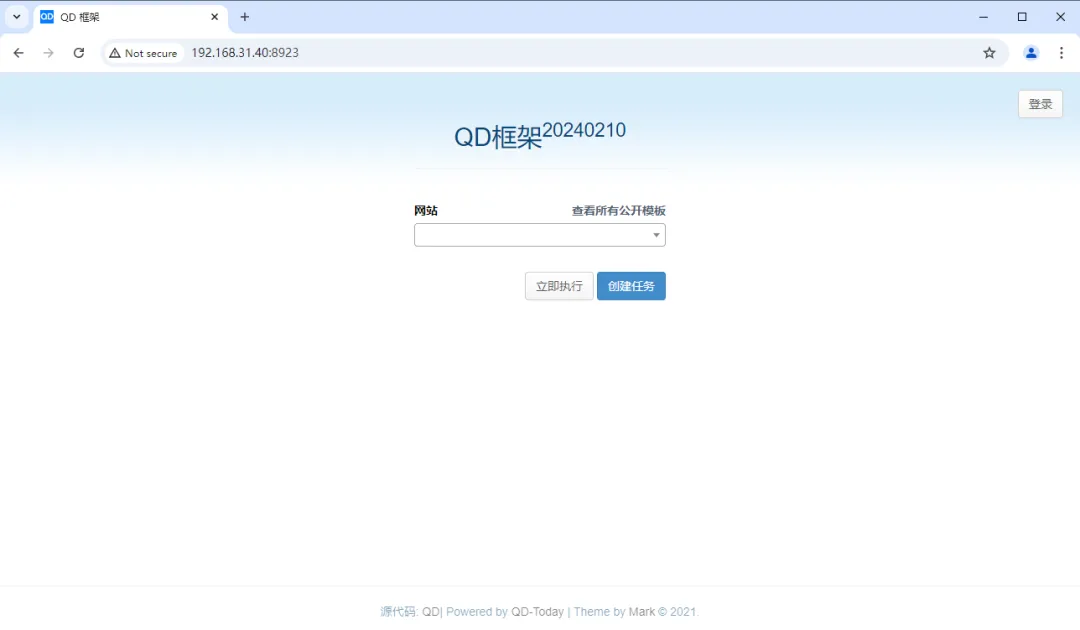
Task: Click the blue 创建任务 button
Action: point(631,286)
